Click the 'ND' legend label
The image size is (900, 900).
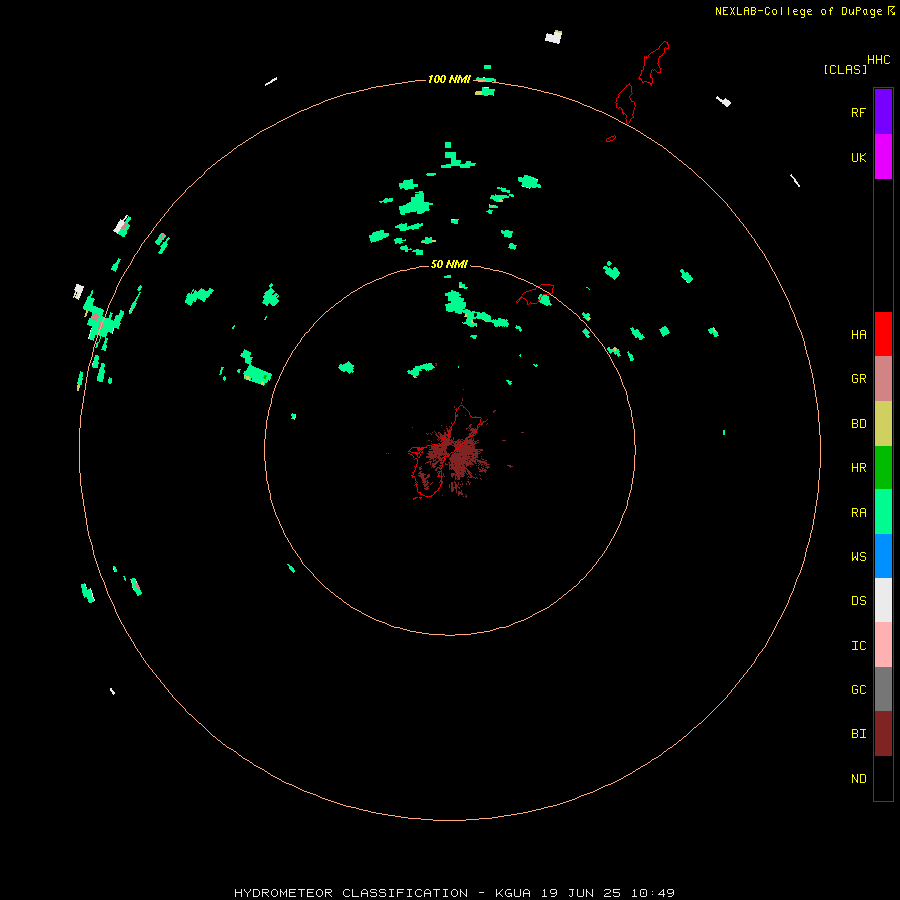tap(858, 779)
